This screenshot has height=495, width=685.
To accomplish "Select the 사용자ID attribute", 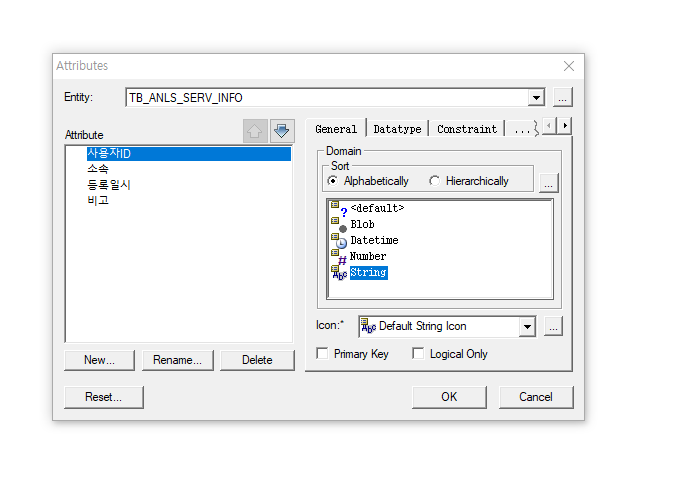I will coord(189,154).
